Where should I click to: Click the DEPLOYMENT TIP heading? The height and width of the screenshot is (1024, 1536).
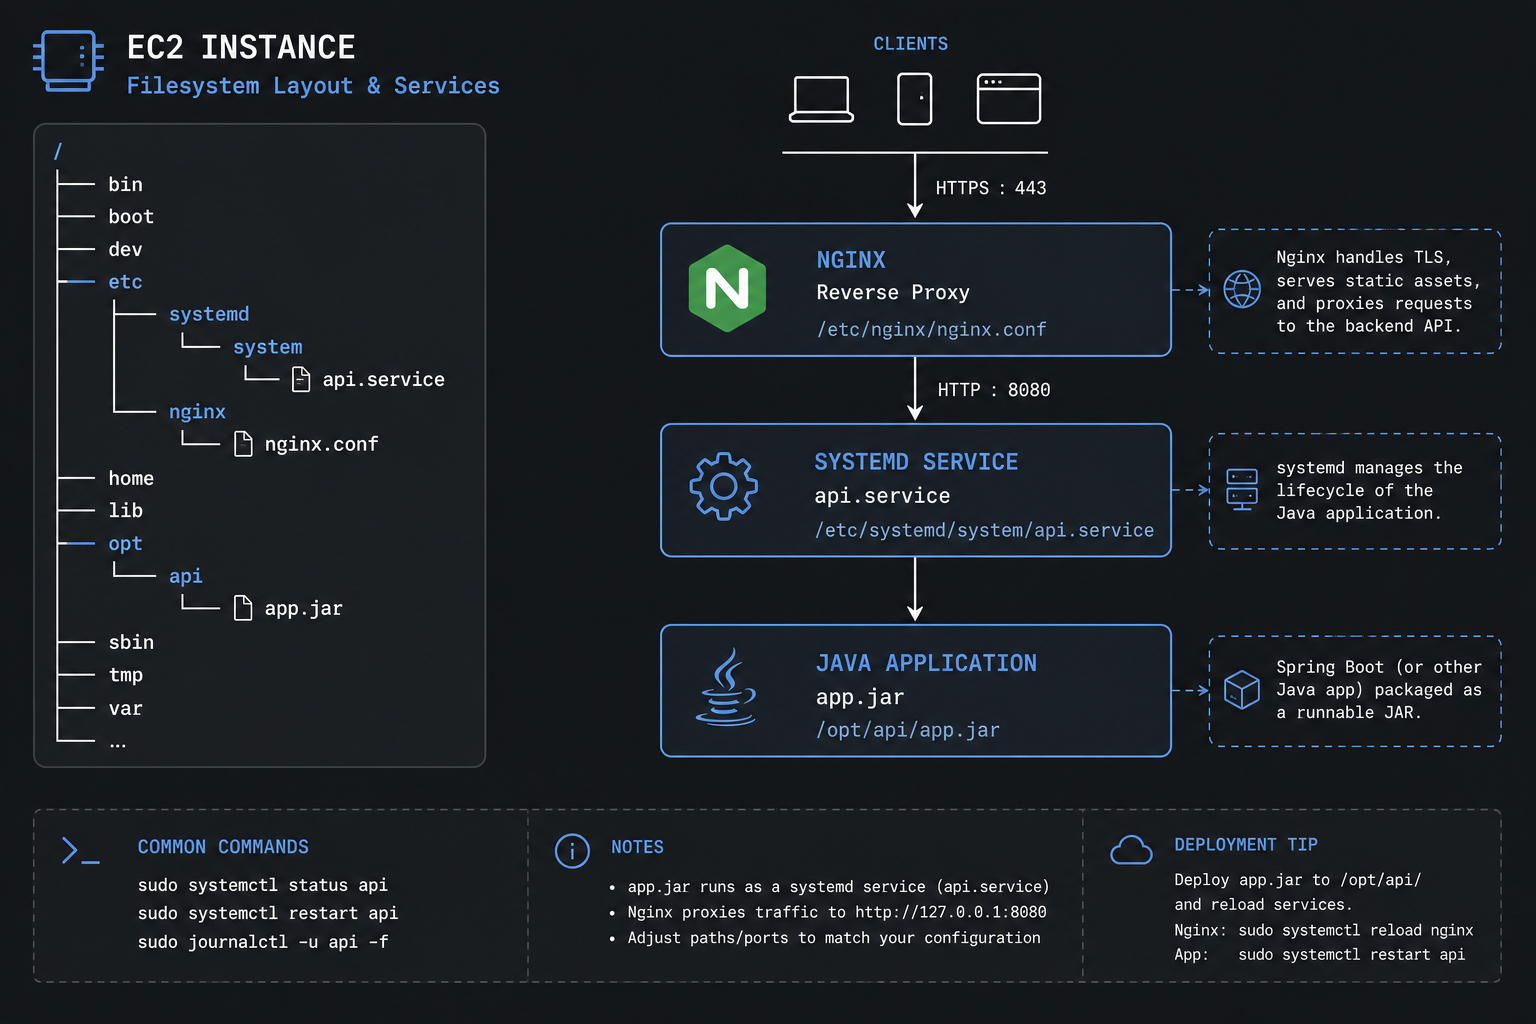point(1246,845)
